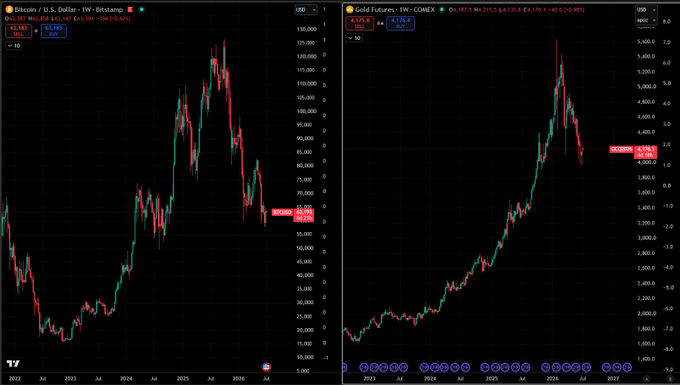Click the 2027 label on Gold time axis
Image resolution: width=680 pixels, height=385 pixels.
613,378
